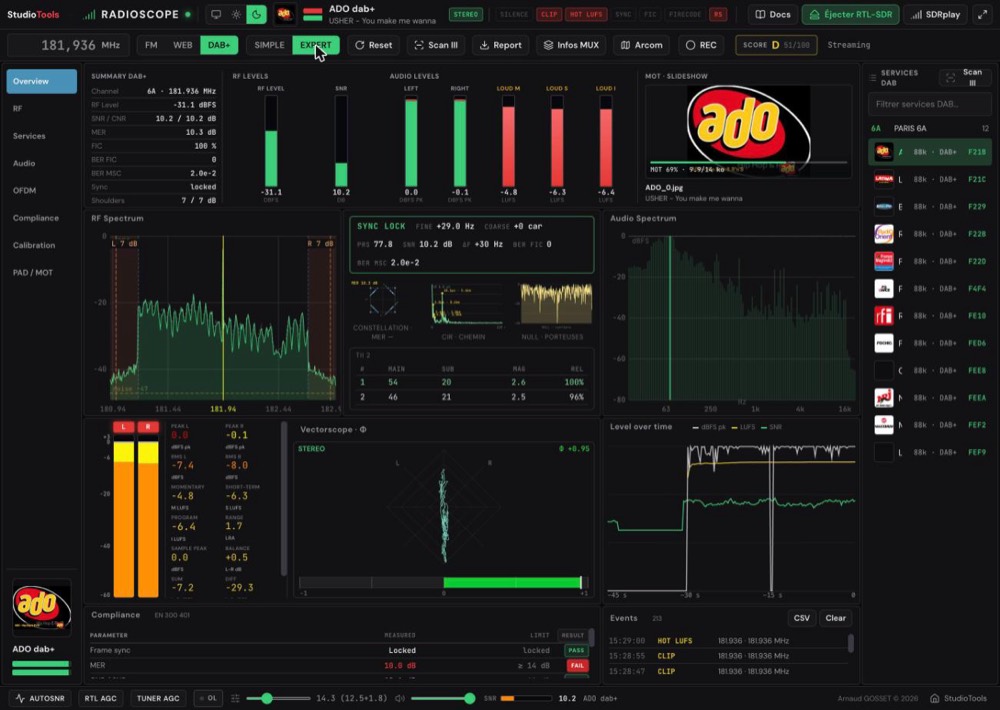This screenshot has width=1000, height=710.
Task: Click the Reset button
Action: click(374, 45)
